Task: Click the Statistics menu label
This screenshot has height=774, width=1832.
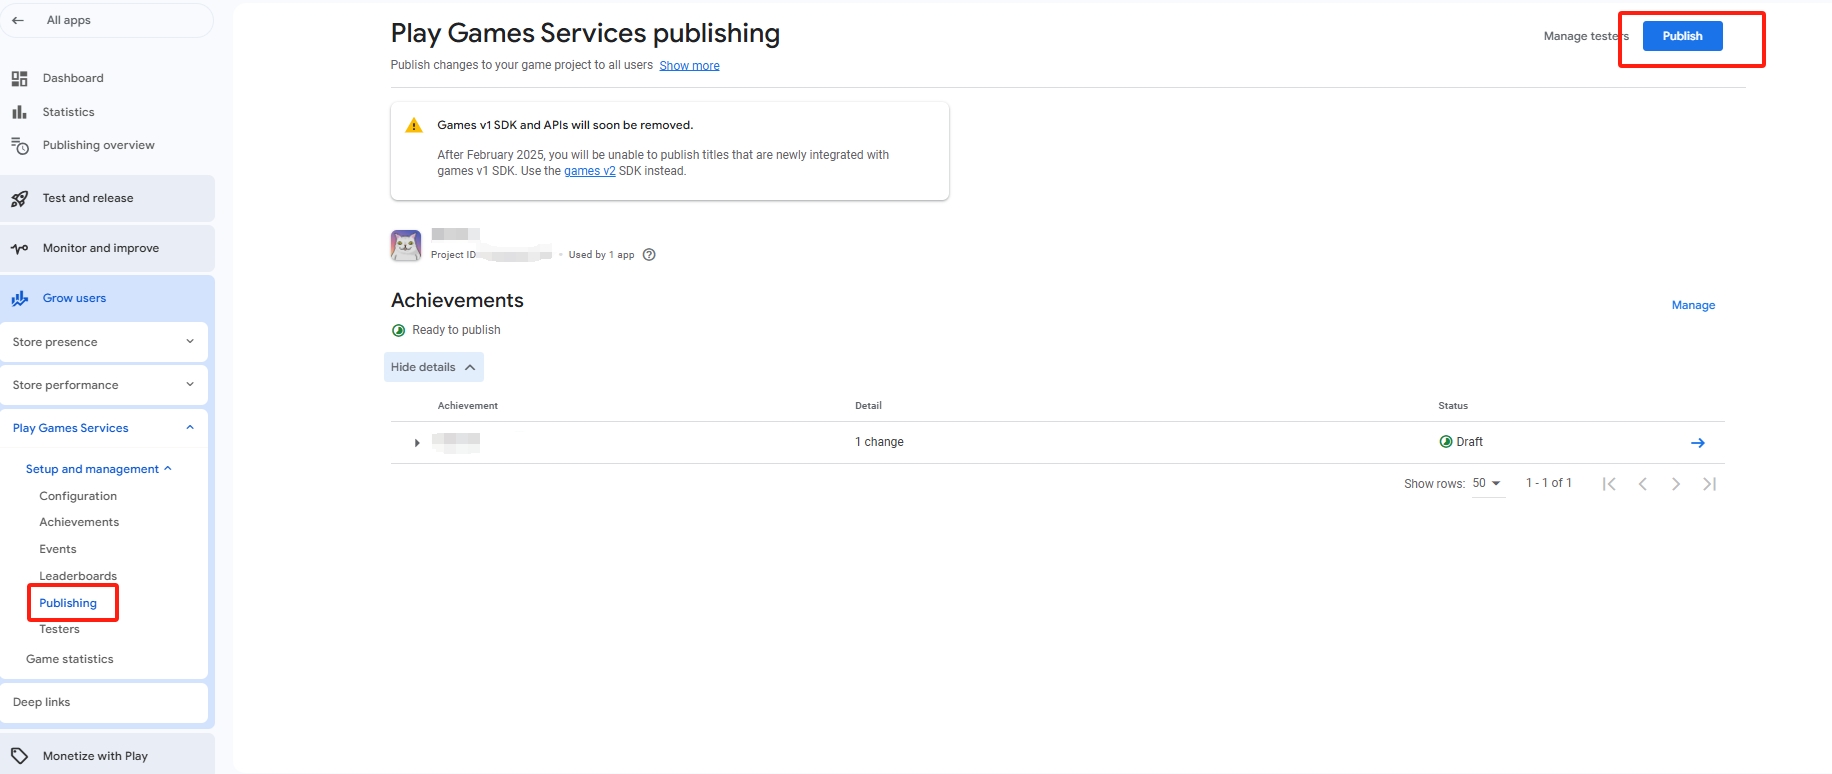Action: (x=68, y=112)
